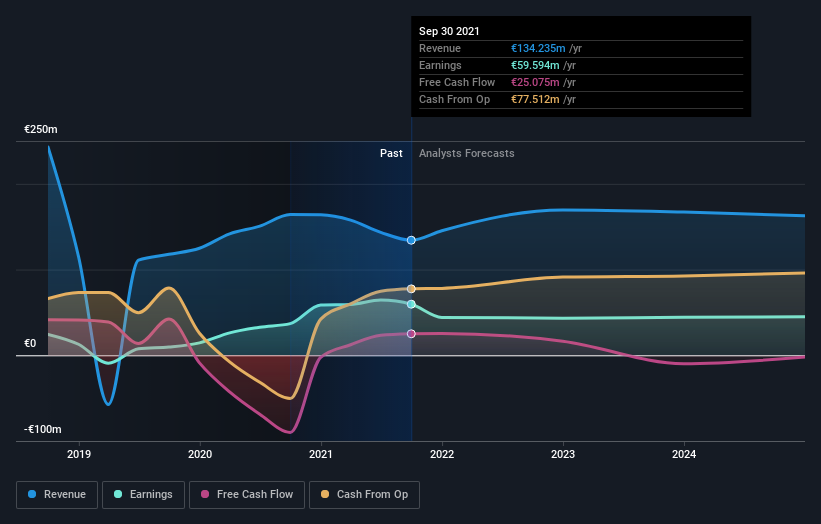Toggle the Revenue legend button
Image resolution: width=821 pixels, height=524 pixels.
click(x=57, y=495)
